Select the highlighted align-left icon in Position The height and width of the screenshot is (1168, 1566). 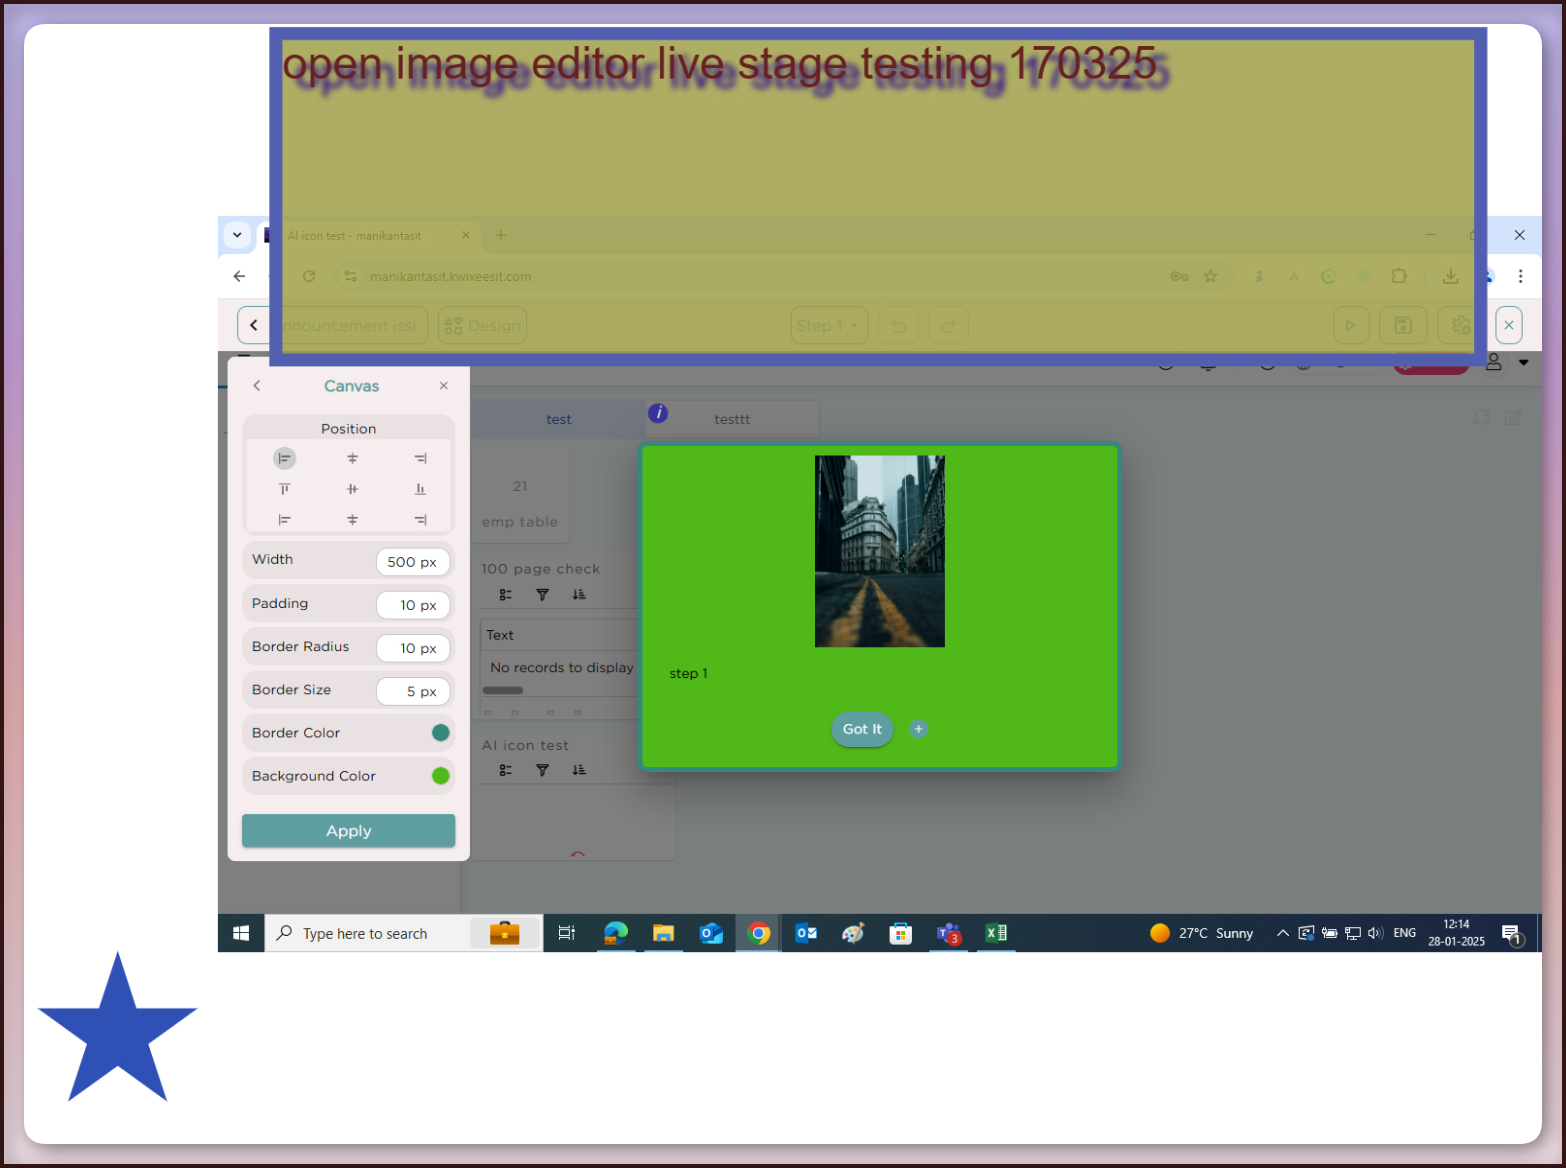(285, 459)
